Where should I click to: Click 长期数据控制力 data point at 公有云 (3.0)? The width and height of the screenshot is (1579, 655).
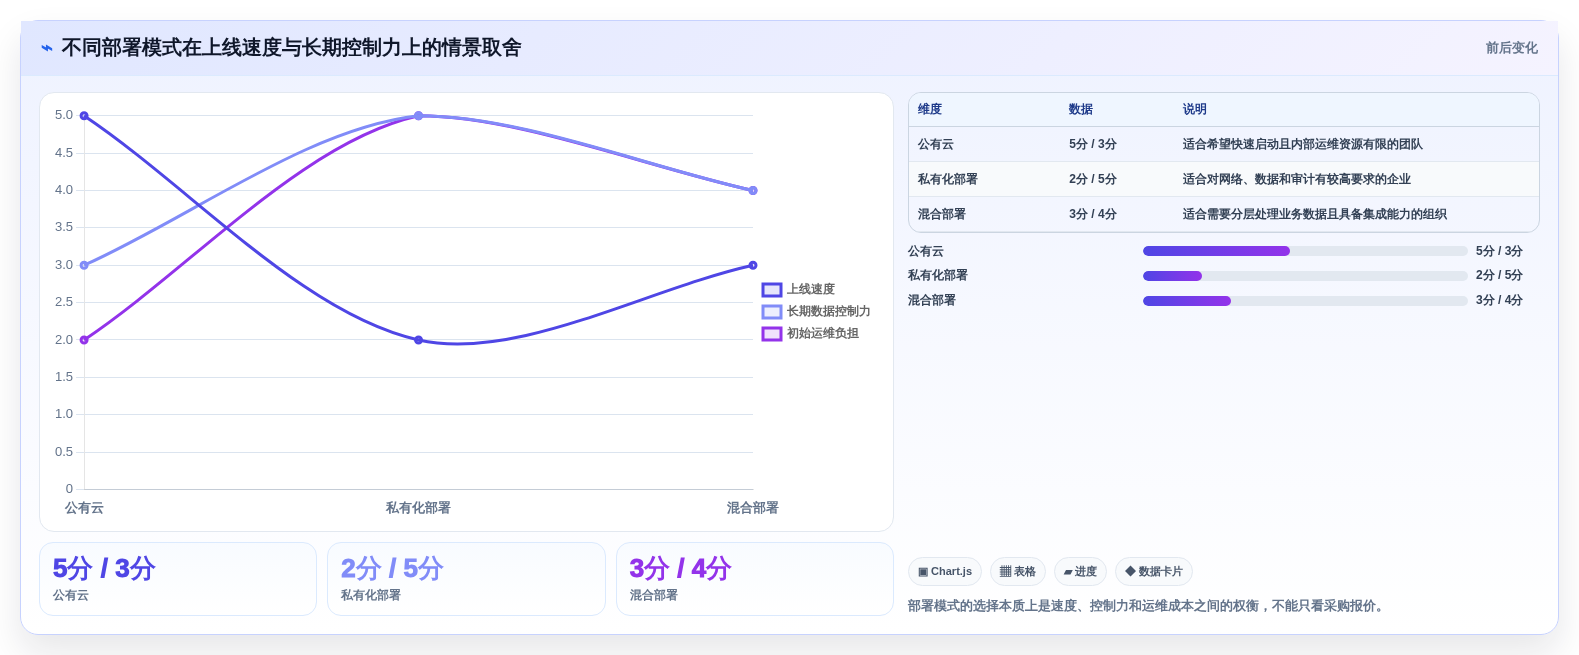tap(84, 265)
